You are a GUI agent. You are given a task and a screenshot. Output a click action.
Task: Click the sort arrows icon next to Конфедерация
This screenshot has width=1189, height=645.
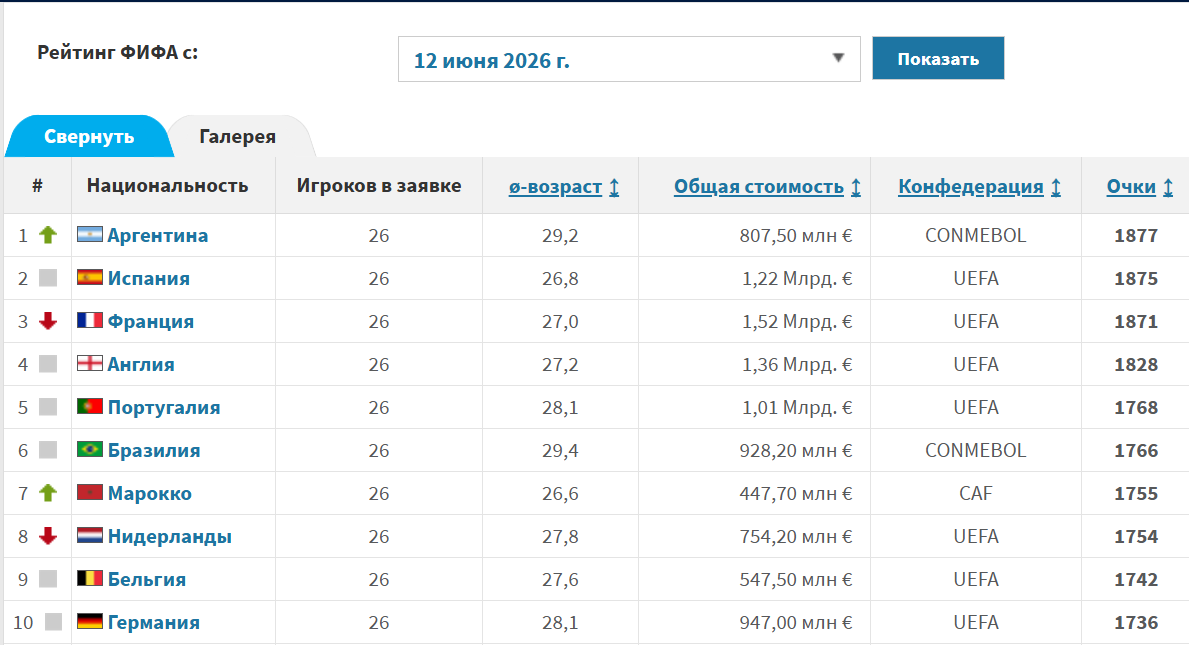pos(1056,186)
